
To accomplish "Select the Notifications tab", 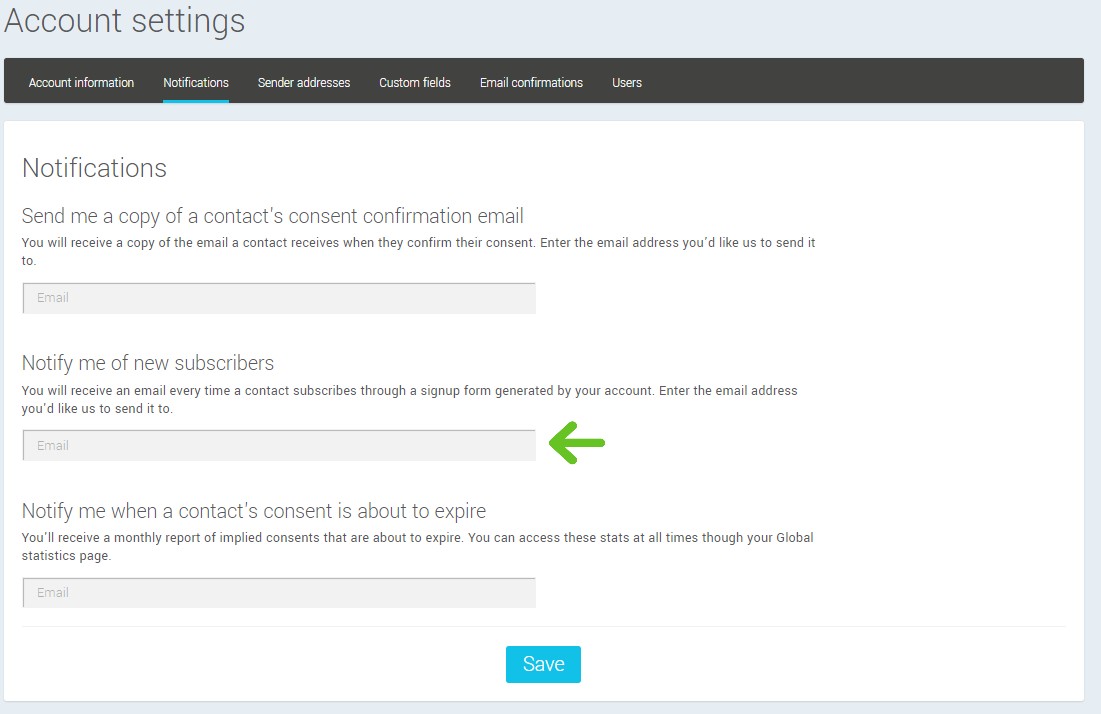I will pos(196,83).
